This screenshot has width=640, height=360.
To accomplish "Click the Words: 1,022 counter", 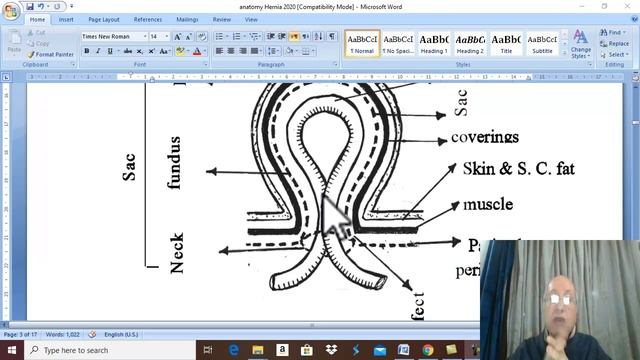I will point(62,334).
